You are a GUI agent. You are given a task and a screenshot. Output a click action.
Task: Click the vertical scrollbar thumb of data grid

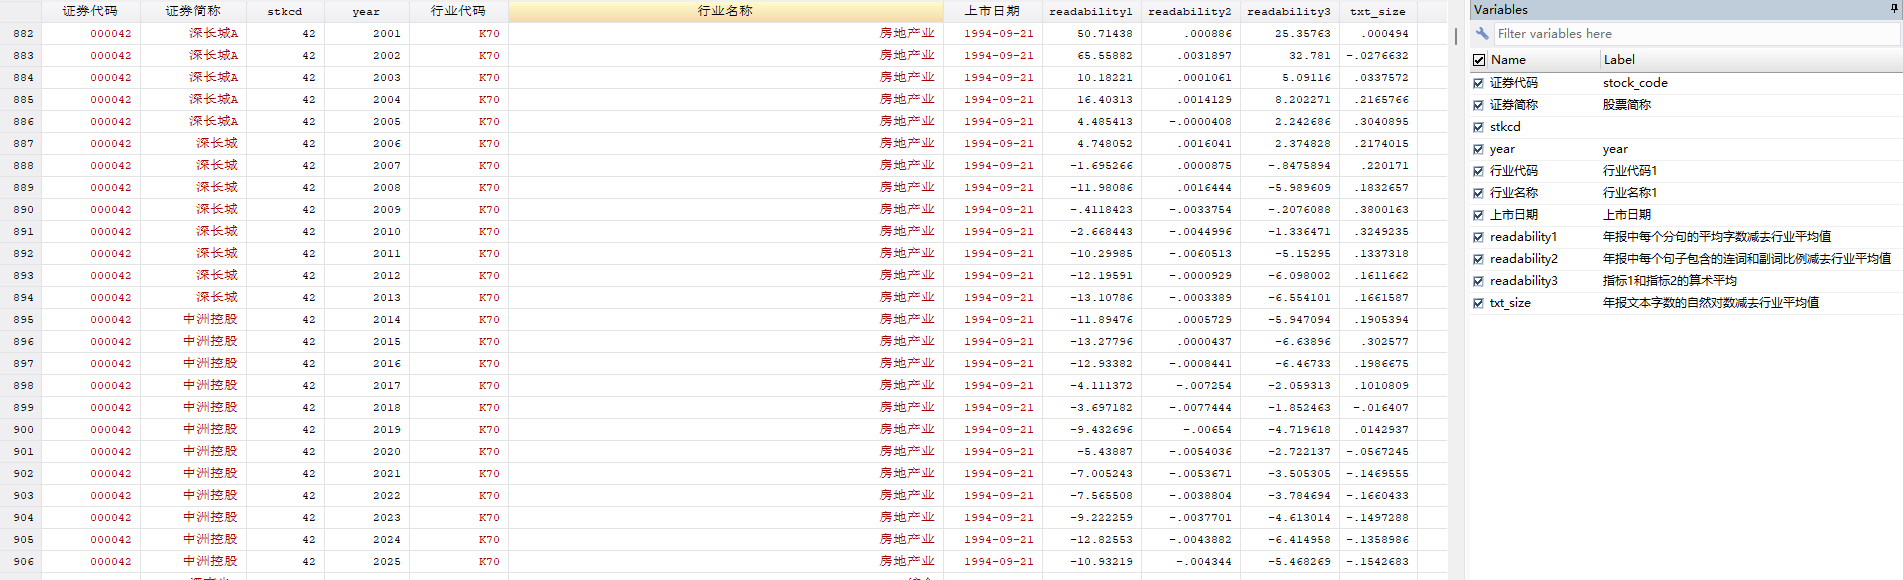[x=1456, y=36]
